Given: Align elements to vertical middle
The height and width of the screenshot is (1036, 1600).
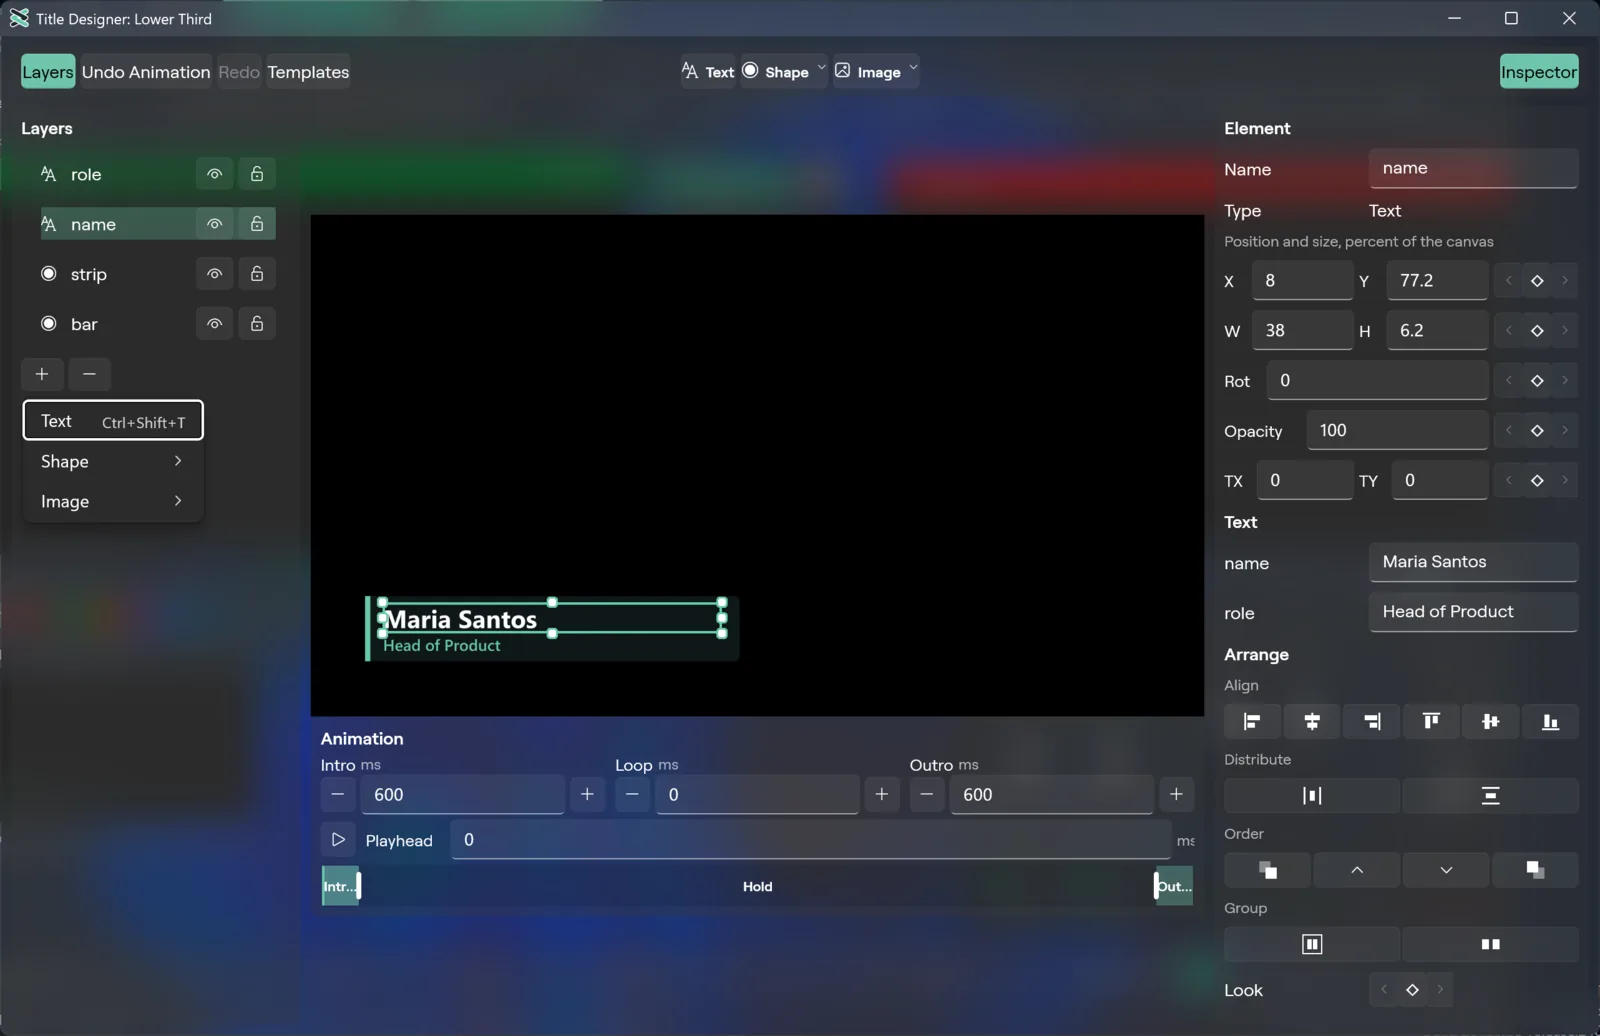Looking at the screenshot, I should (x=1490, y=721).
